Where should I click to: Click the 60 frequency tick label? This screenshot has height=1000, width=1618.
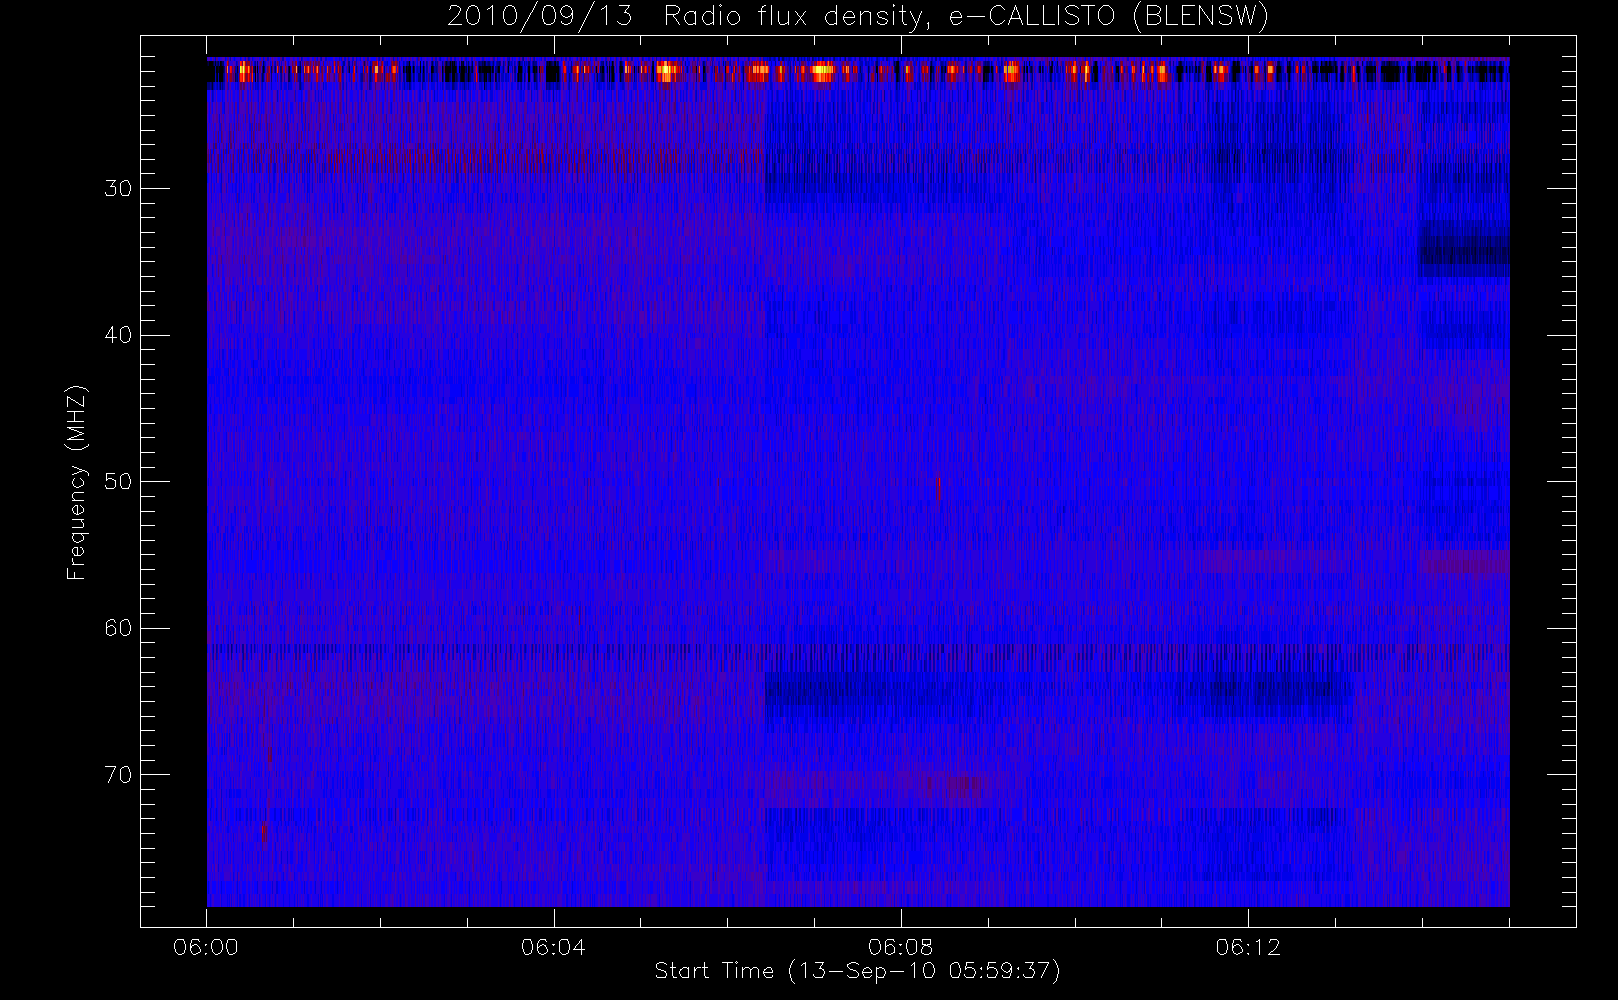pyautogui.click(x=118, y=628)
